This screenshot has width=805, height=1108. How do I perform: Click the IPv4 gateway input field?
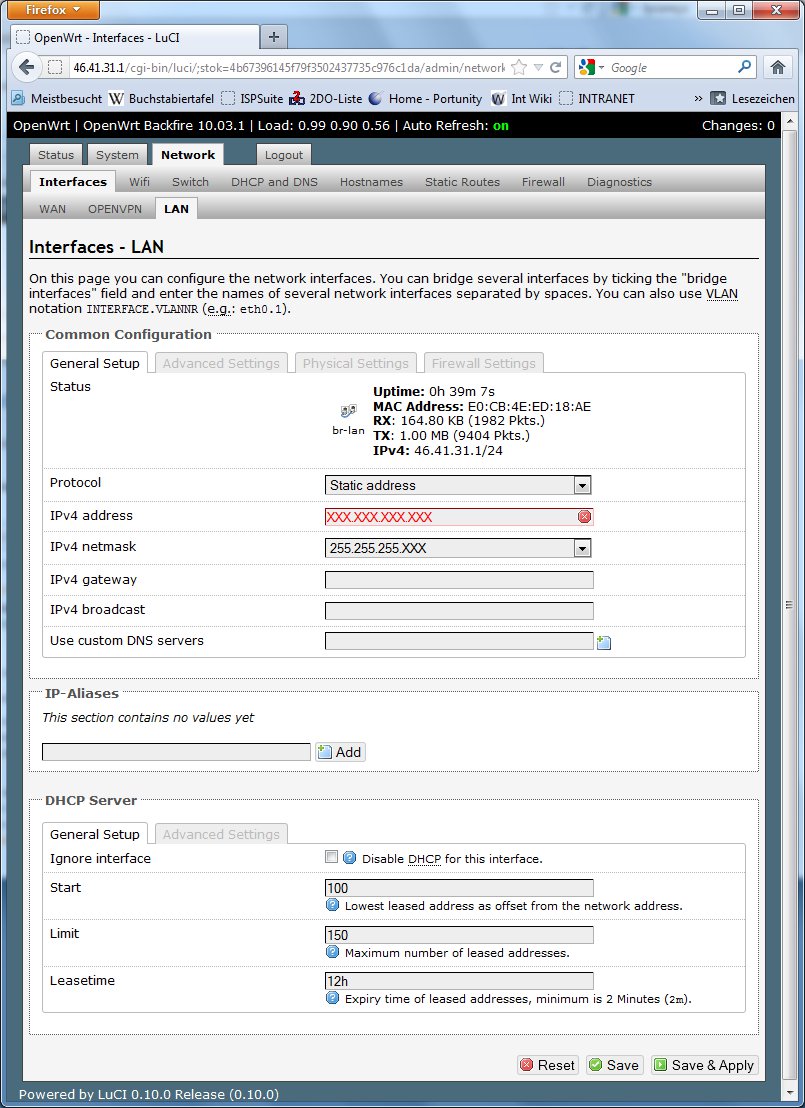(x=459, y=580)
